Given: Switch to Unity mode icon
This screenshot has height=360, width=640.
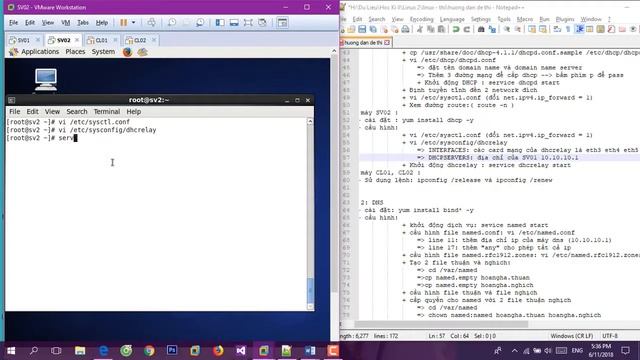Looking at the screenshot, I should (x=262, y=22).
